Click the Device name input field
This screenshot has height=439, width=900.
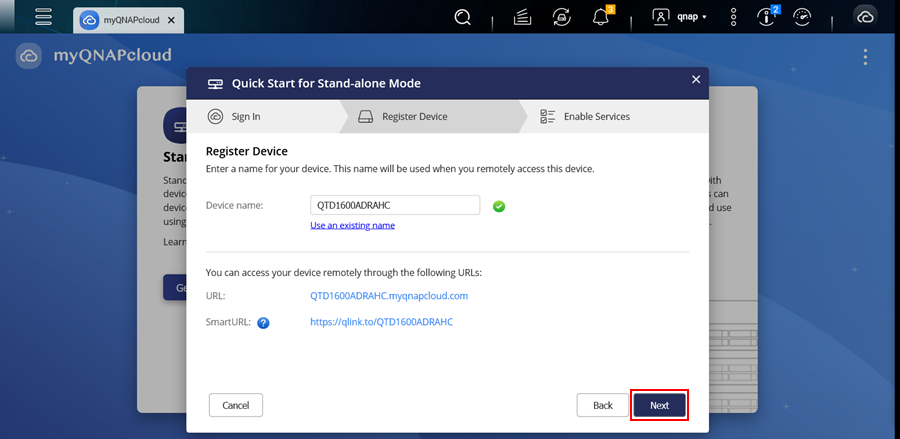(x=395, y=205)
